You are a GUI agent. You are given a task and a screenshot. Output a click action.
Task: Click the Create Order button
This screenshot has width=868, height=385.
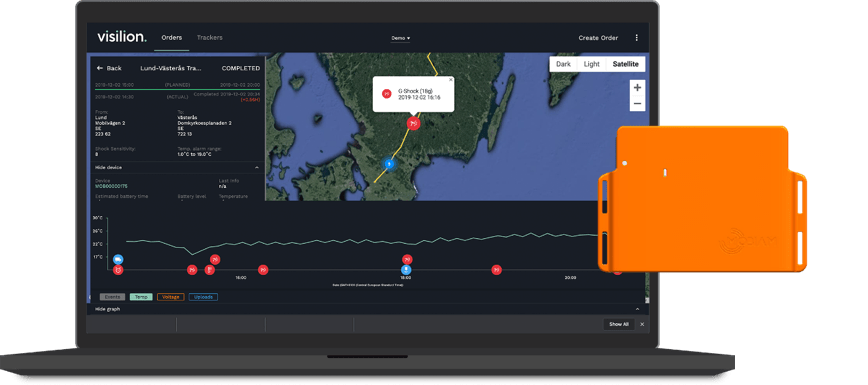tap(598, 38)
